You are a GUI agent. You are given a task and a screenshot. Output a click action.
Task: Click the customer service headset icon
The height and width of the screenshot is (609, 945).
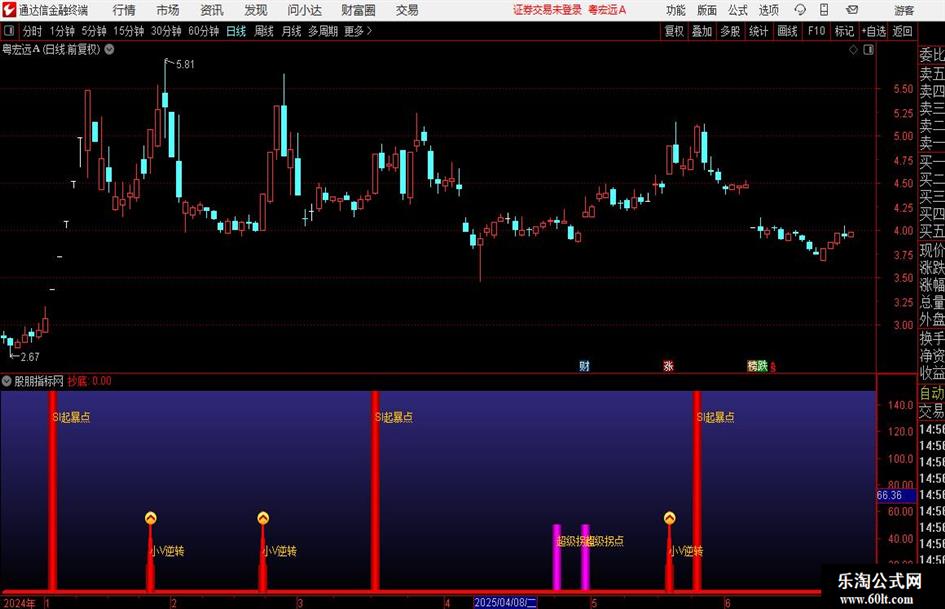click(x=800, y=10)
